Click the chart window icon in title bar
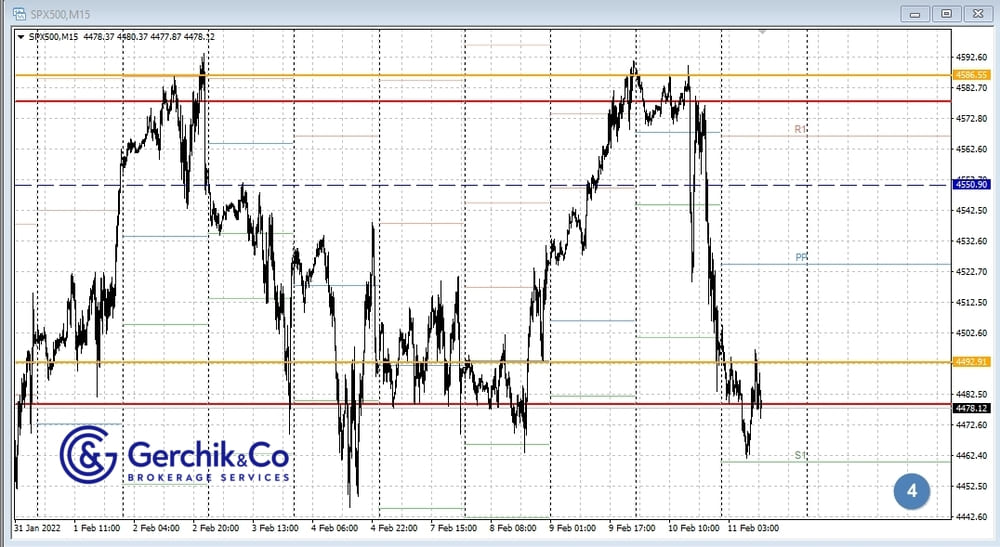The width and height of the screenshot is (1000, 547). 18,13
